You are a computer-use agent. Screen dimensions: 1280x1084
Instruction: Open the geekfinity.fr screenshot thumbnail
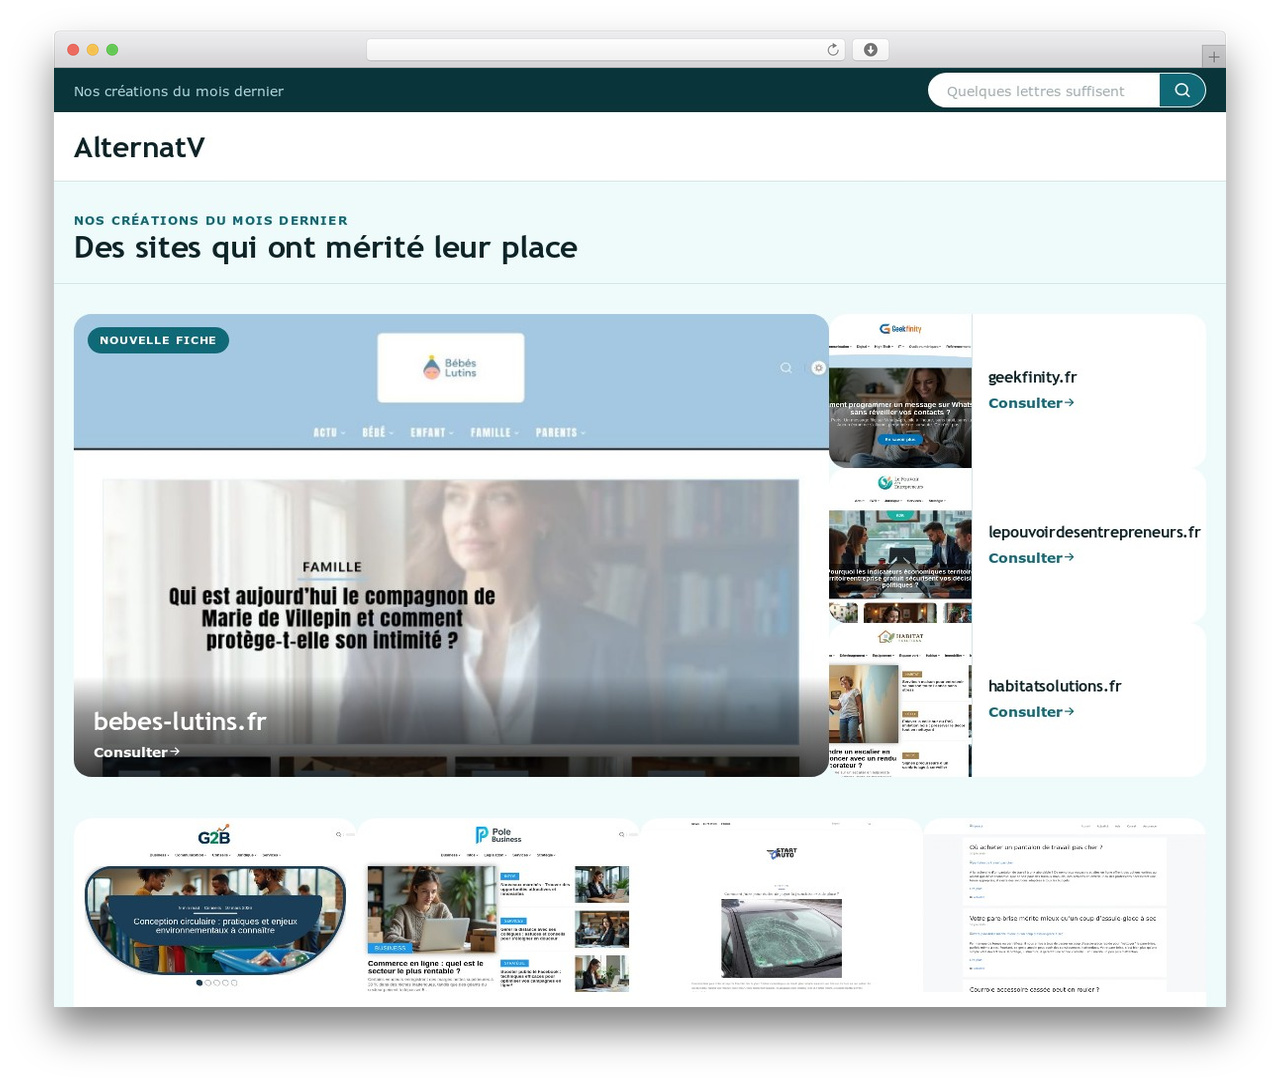[900, 391]
